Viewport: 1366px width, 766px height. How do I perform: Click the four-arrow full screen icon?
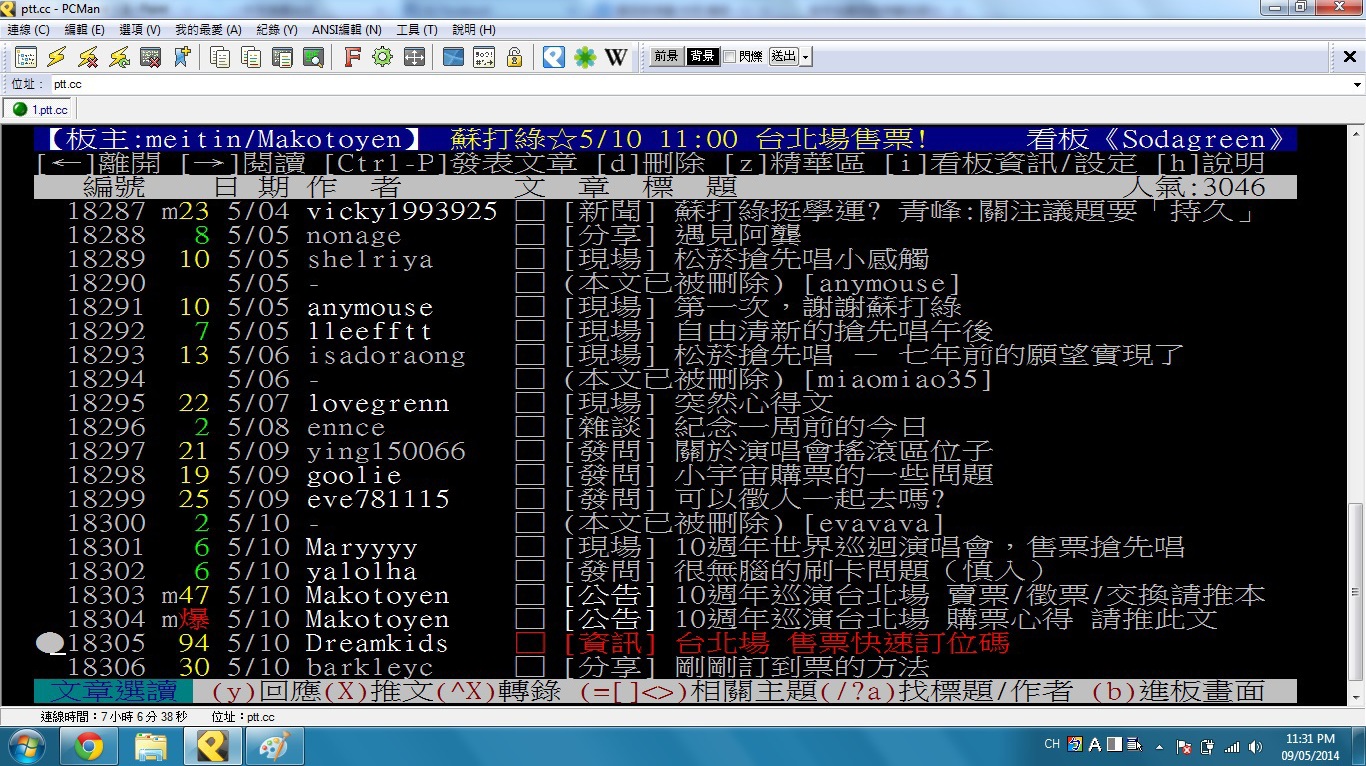[414, 57]
